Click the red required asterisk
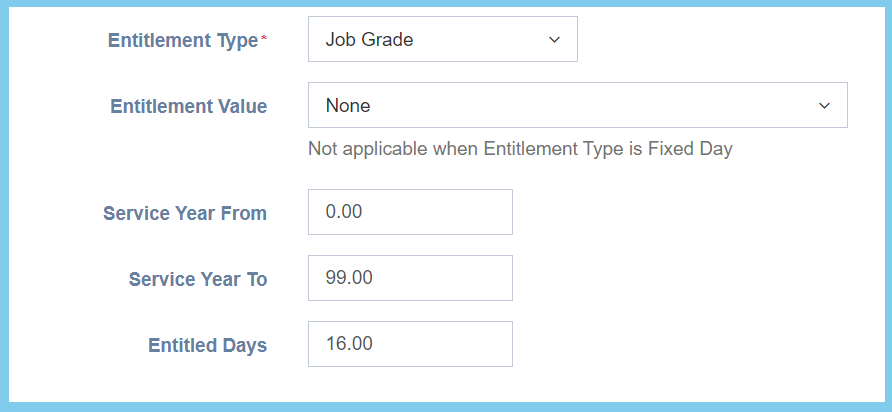The height and width of the screenshot is (412, 892). (x=264, y=39)
